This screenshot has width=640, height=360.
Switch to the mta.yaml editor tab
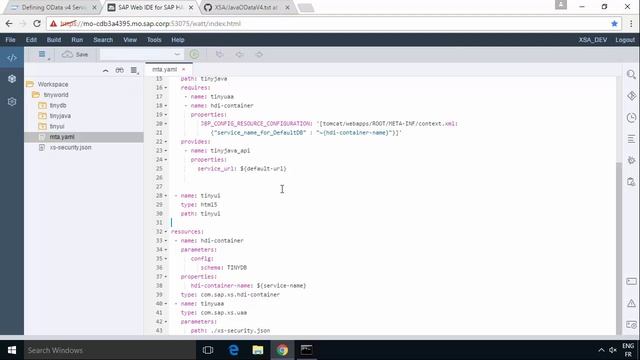tap(164, 69)
